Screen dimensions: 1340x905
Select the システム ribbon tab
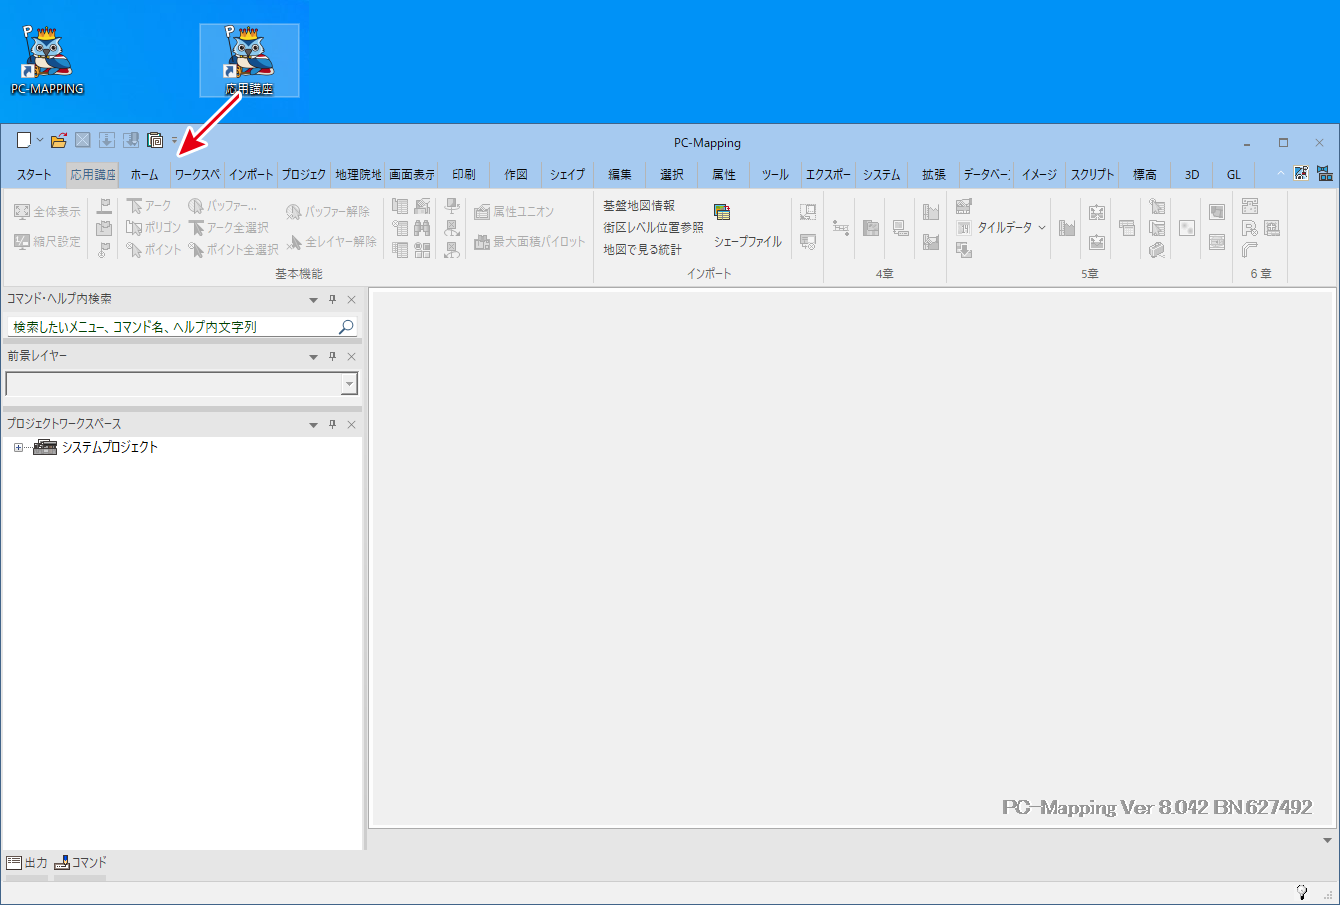coord(882,174)
